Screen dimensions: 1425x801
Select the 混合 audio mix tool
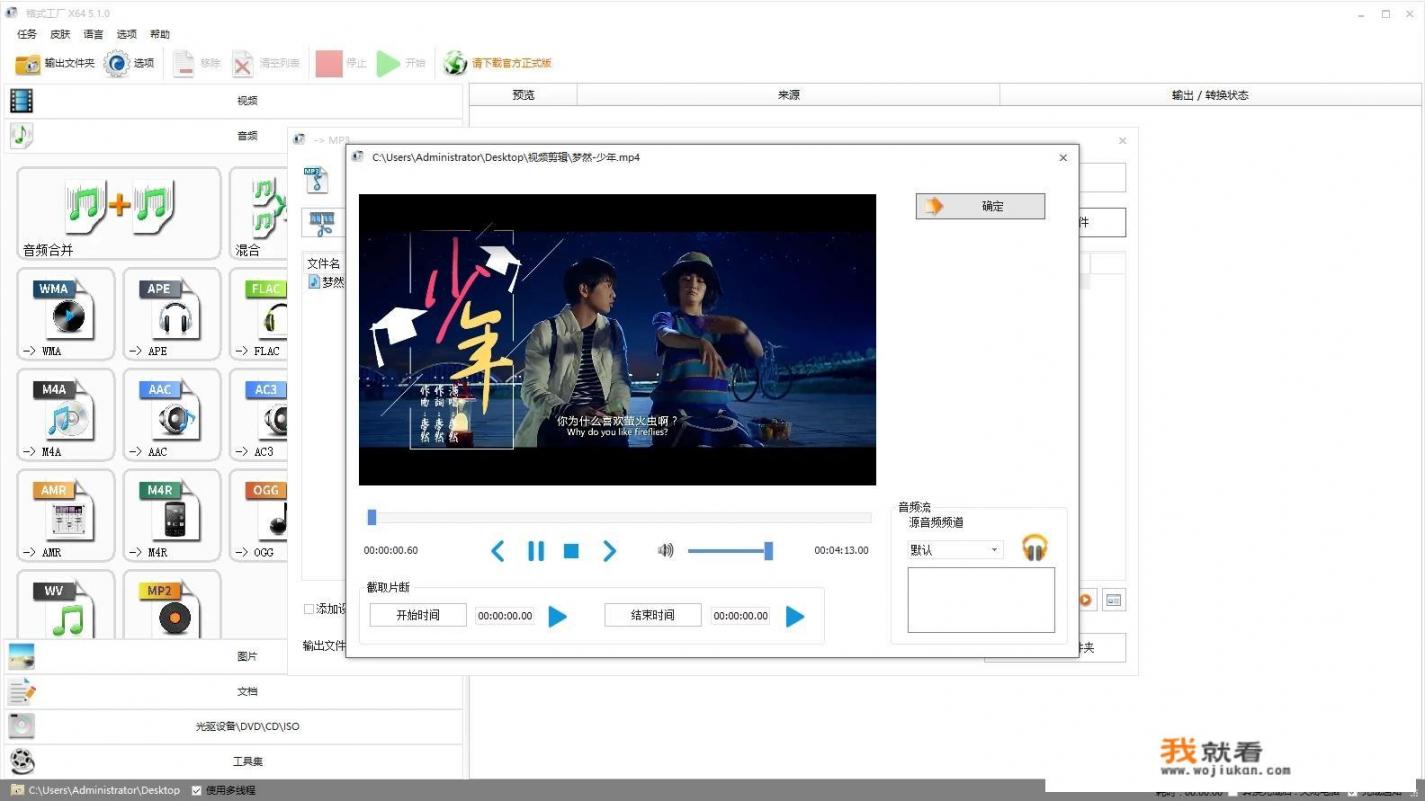pos(259,213)
